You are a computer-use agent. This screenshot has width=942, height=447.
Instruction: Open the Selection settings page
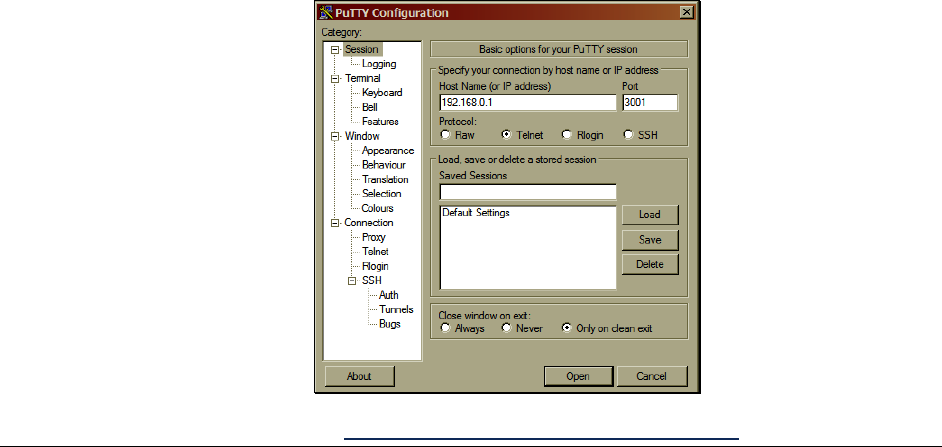click(381, 193)
